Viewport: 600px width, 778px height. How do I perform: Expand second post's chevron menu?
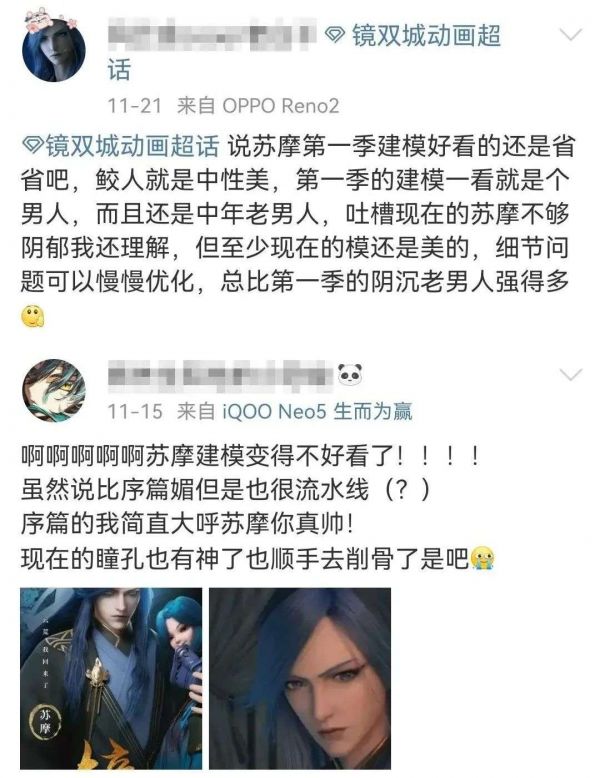(570, 374)
